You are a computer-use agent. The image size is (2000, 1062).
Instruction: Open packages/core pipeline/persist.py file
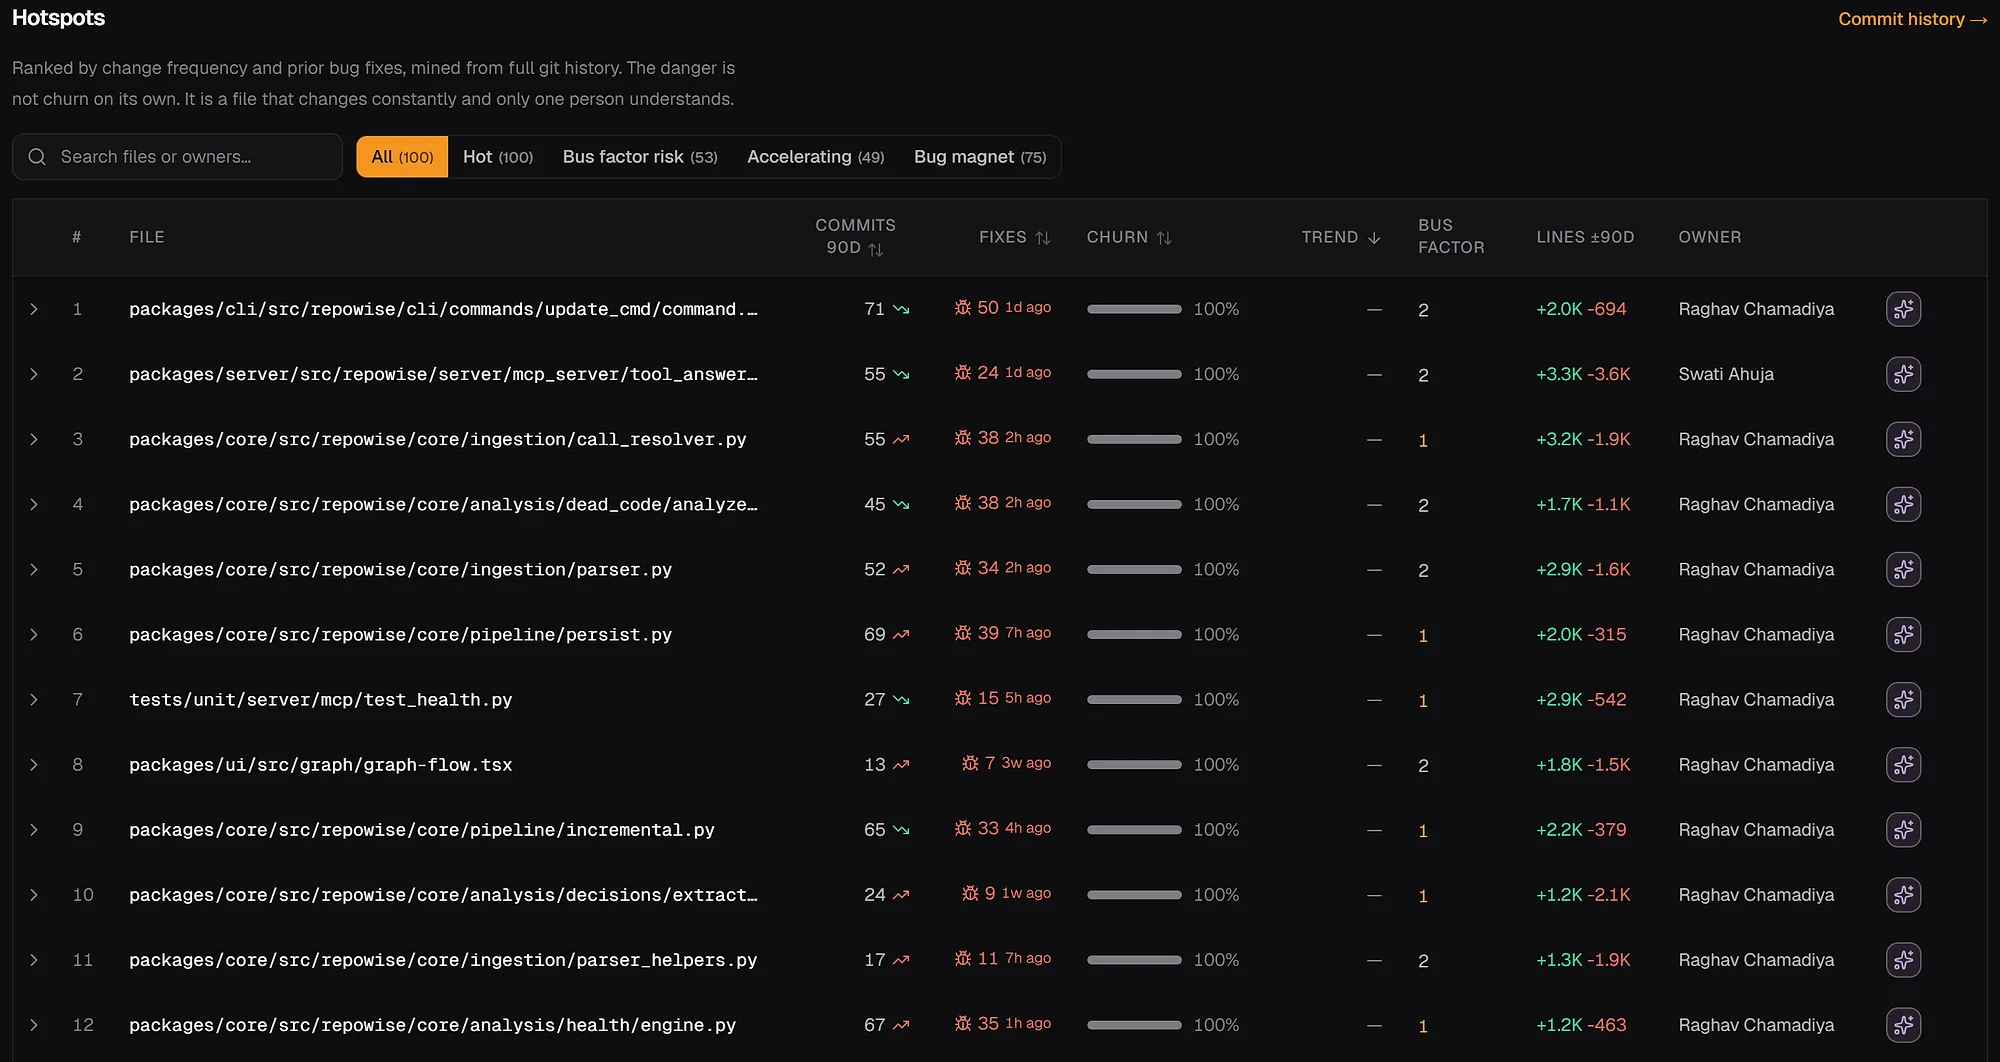pos(400,634)
